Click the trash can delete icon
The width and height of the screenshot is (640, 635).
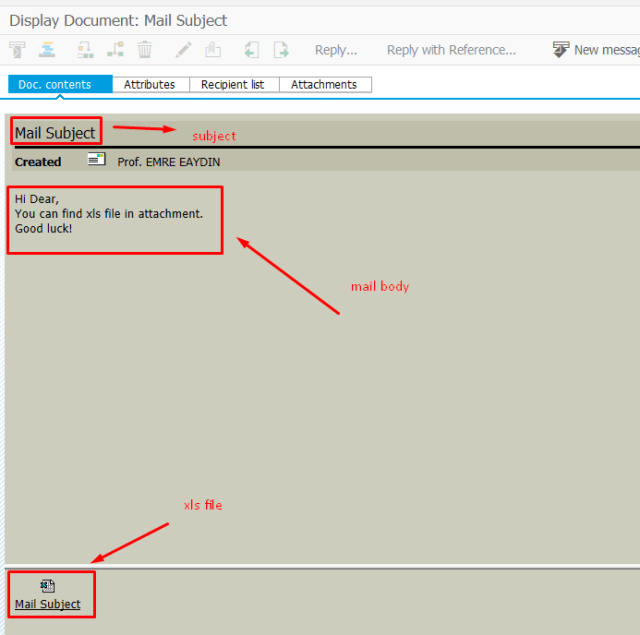(145, 50)
